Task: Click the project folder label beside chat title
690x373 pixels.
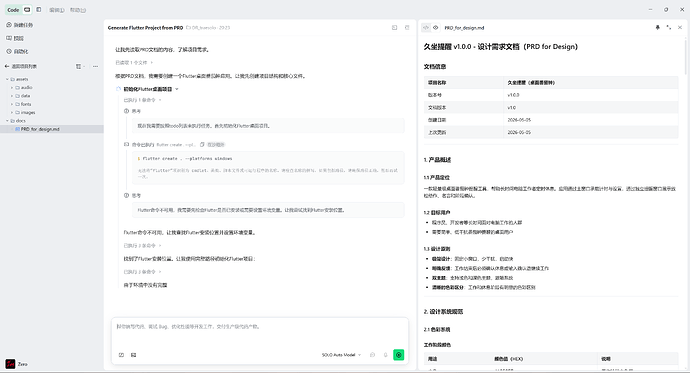Action: coord(208,28)
